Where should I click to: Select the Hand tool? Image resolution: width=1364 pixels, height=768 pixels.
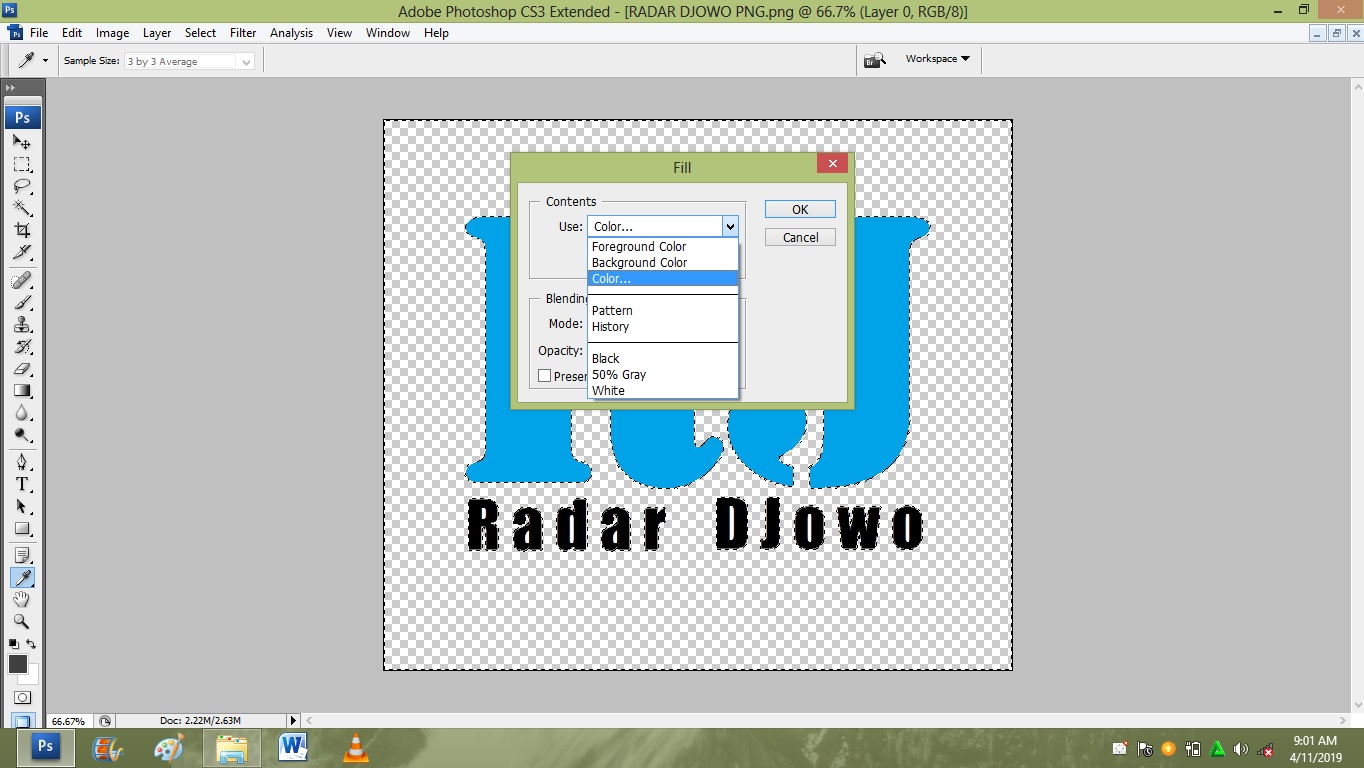(22, 599)
